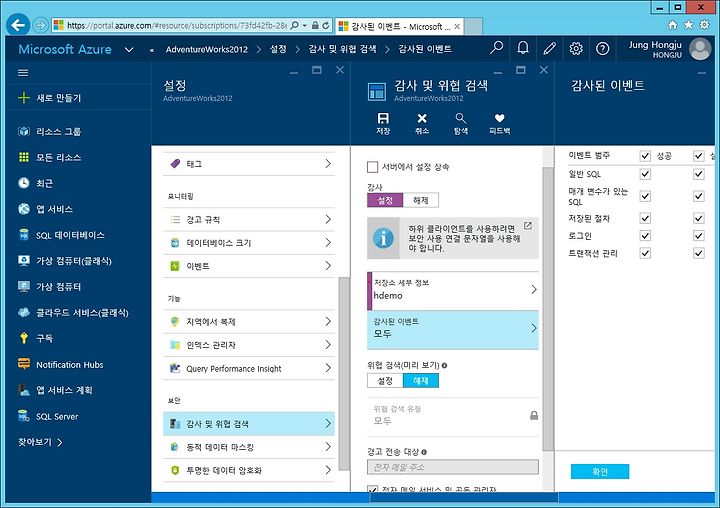Select 감사 및 위협 검색 settings row
The image size is (720, 508).
[x=249, y=423]
